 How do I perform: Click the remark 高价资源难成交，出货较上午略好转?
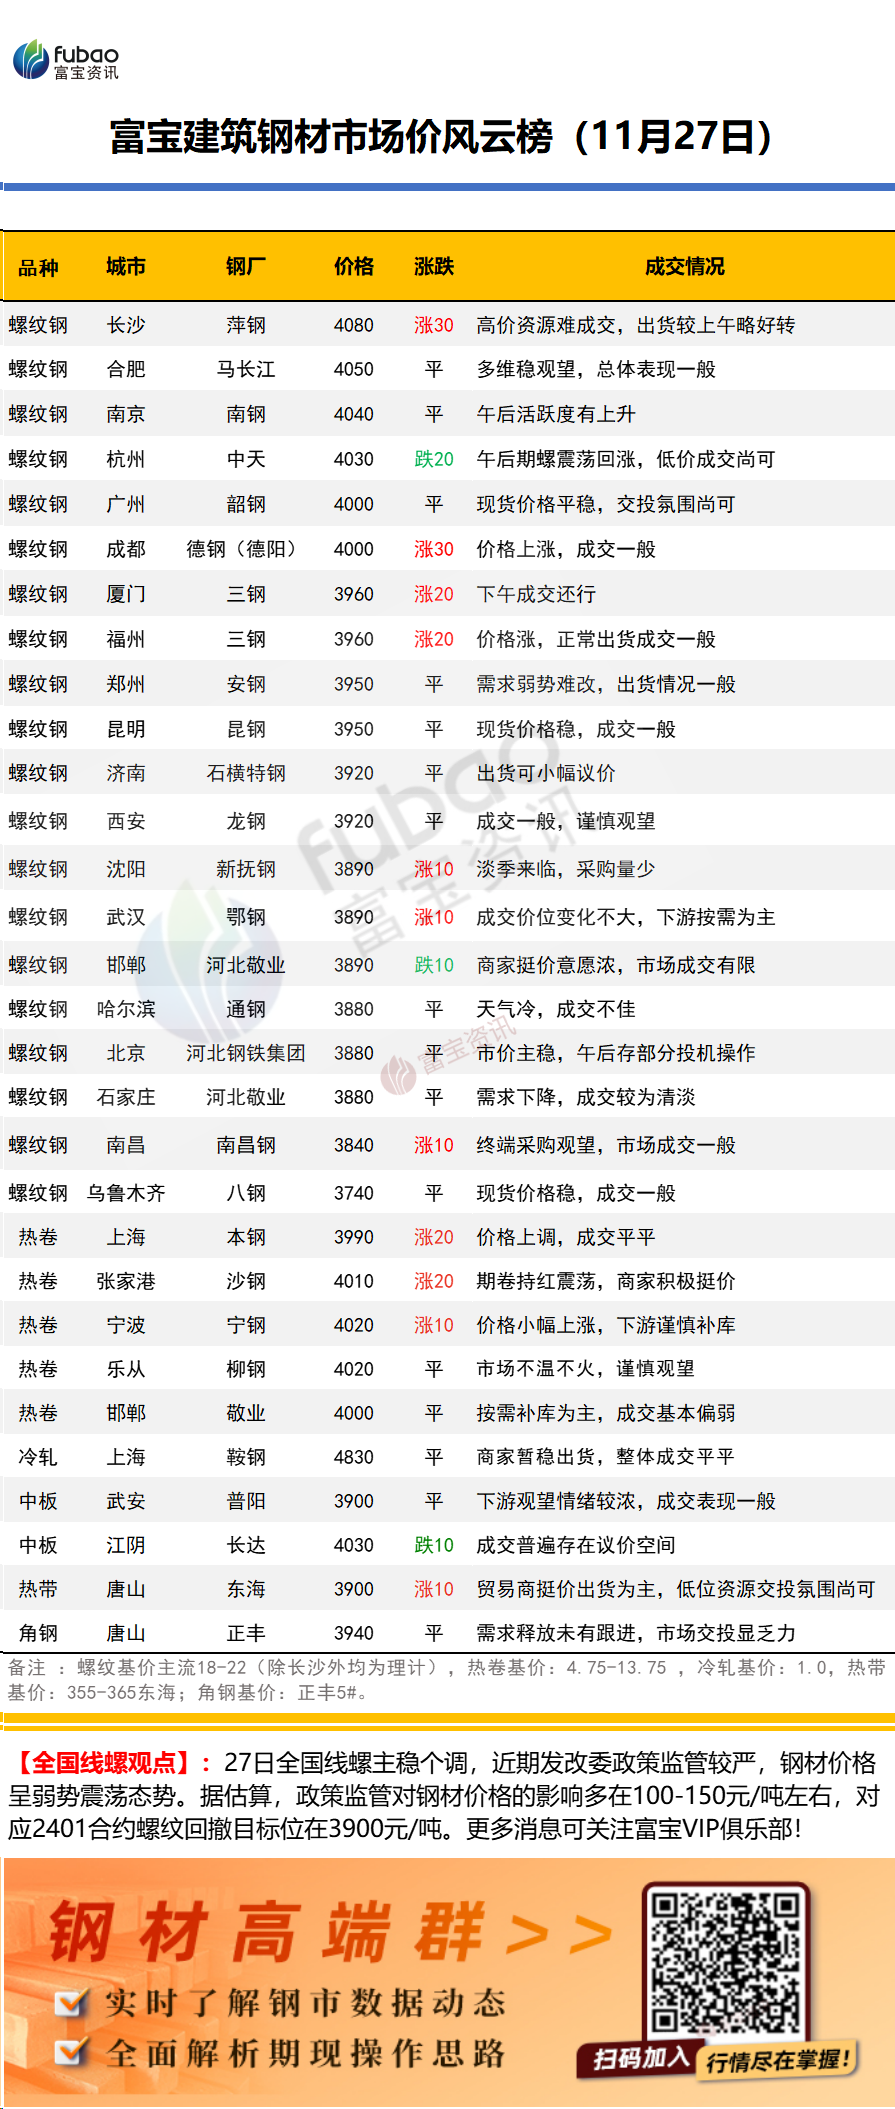coord(636,325)
